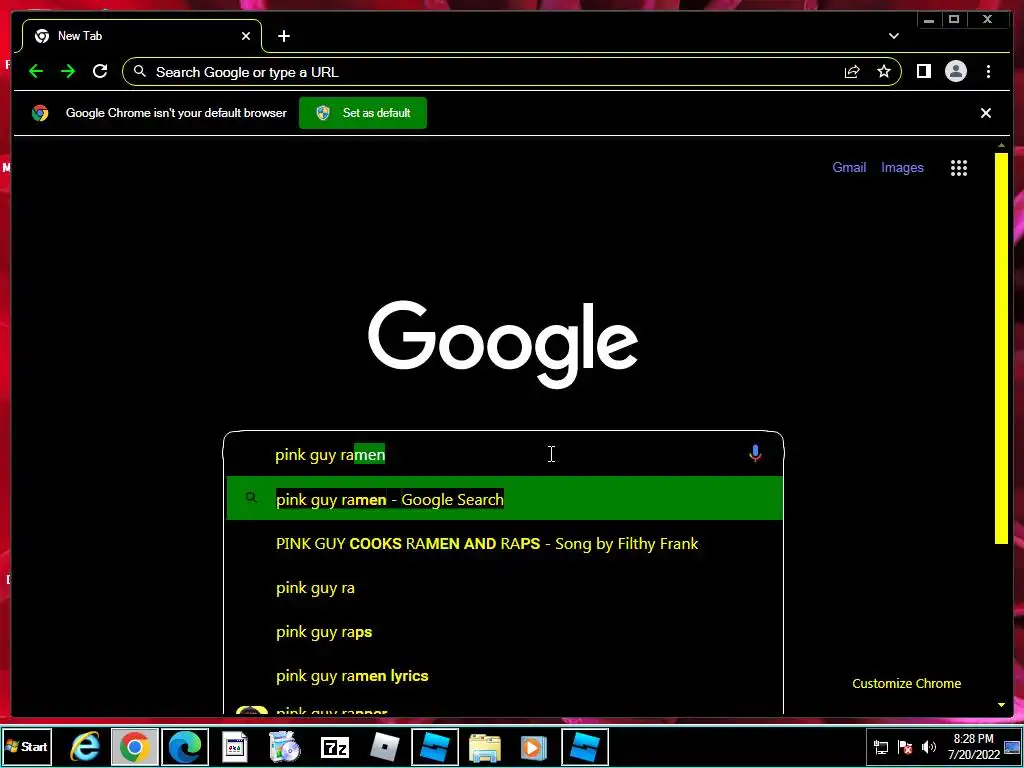Open the Google apps grid
1024x768 pixels.
[959, 168]
